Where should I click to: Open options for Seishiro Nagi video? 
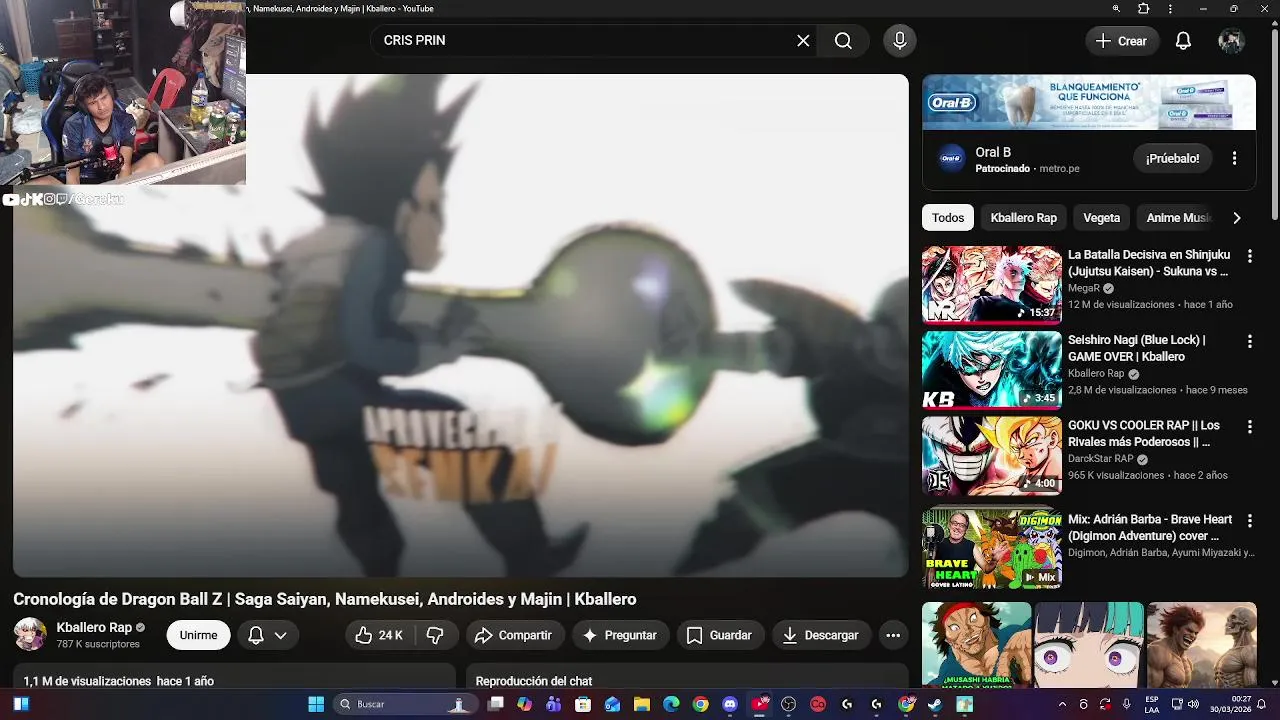tap(1249, 342)
